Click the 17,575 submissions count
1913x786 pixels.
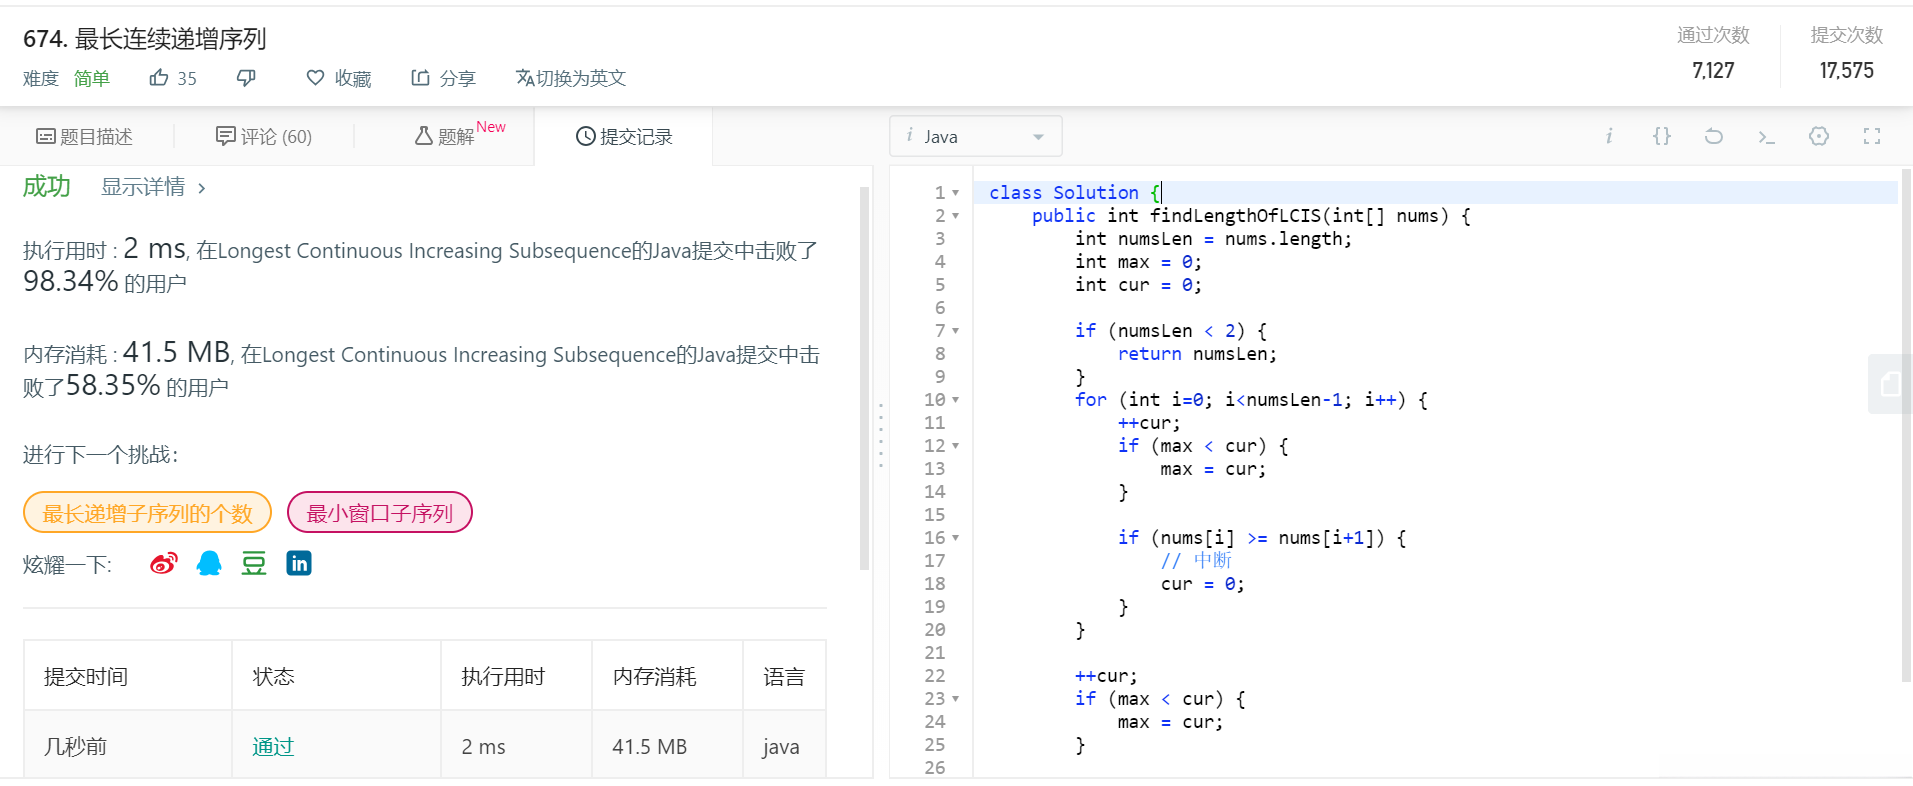[1846, 71]
